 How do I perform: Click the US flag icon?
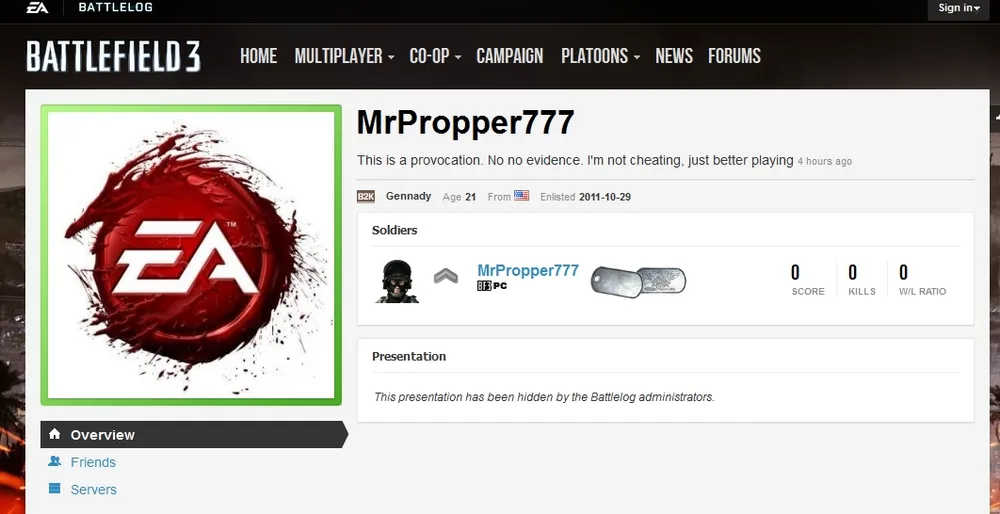[x=522, y=196]
